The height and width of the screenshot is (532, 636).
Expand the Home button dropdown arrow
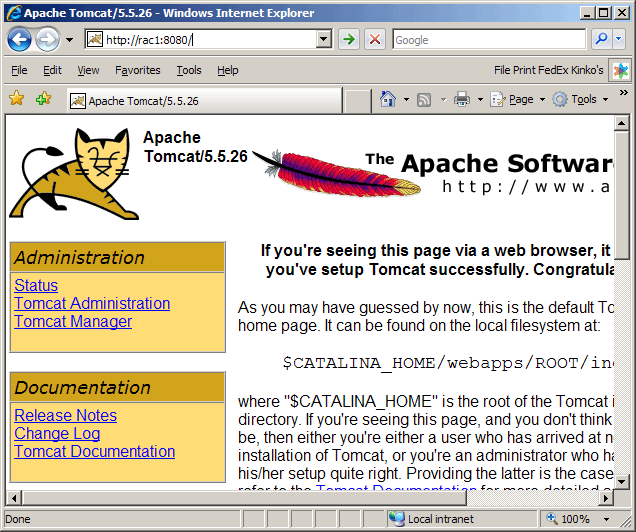point(406,99)
